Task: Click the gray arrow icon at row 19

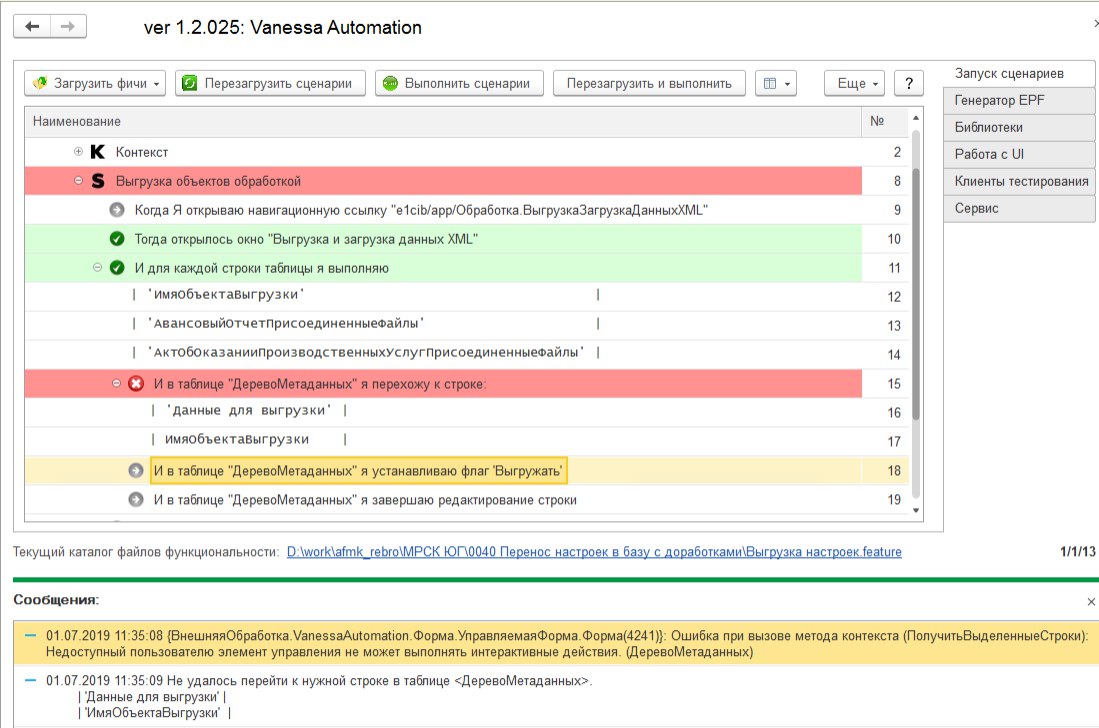Action: coord(136,500)
